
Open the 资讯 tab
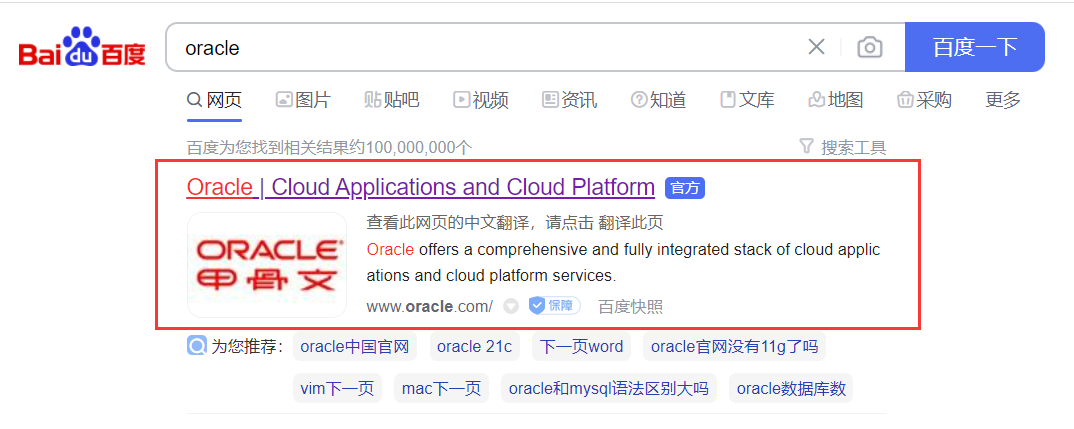569,100
